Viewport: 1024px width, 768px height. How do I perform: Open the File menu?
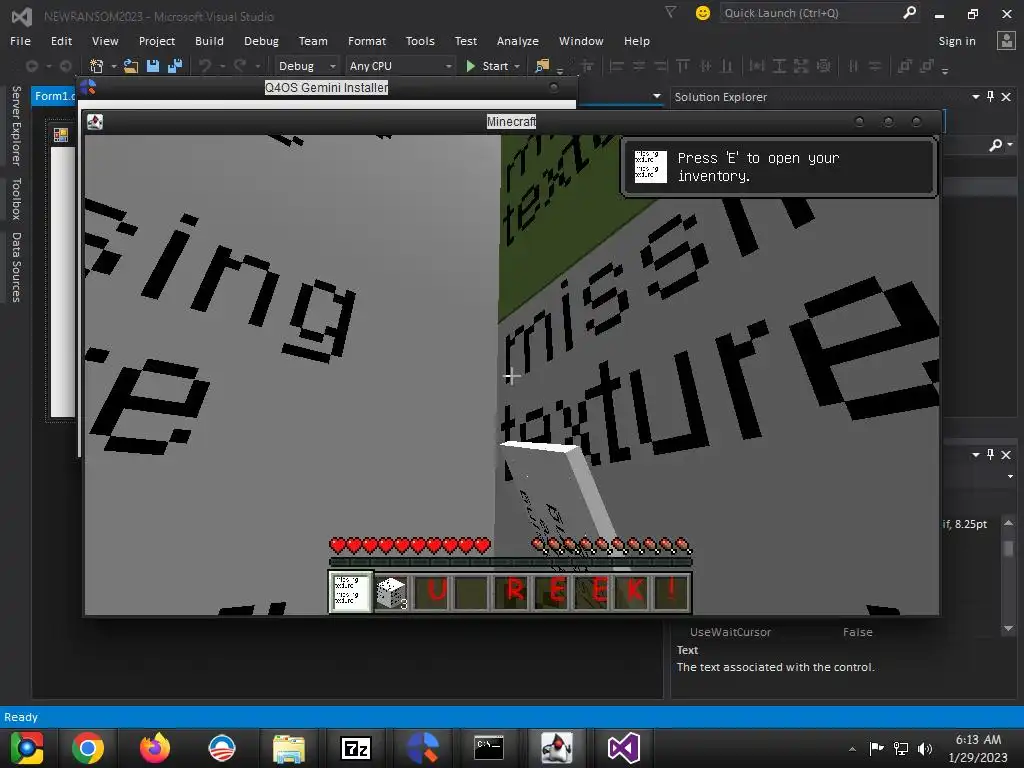(x=20, y=40)
